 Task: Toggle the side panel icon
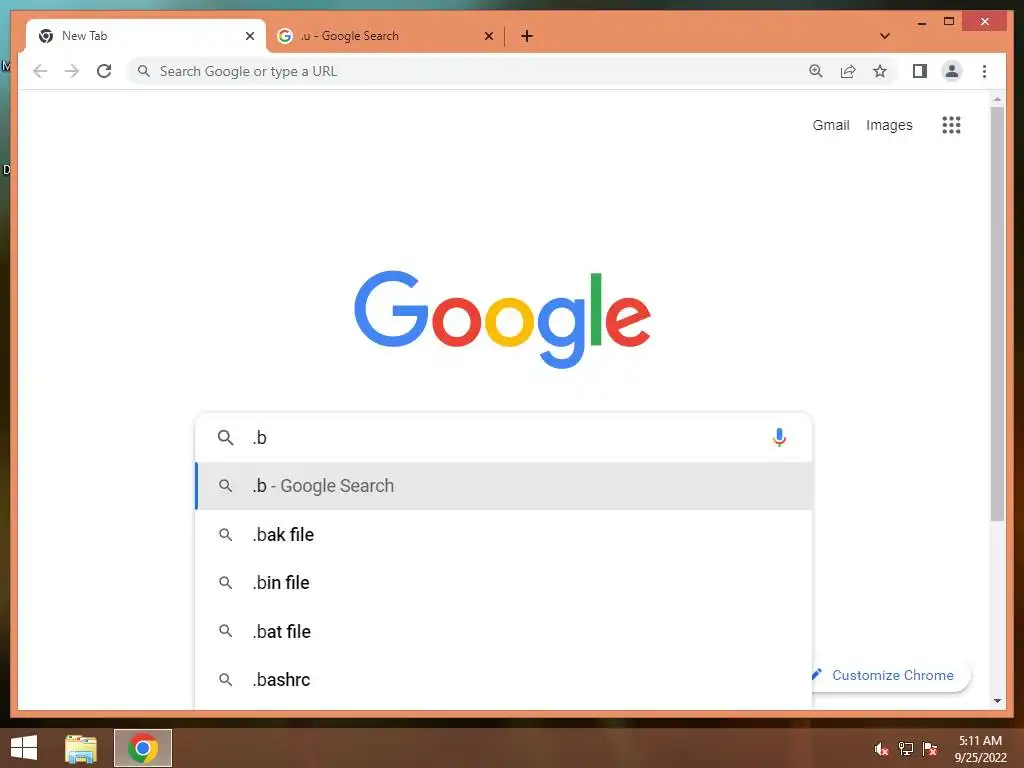(920, 71)
